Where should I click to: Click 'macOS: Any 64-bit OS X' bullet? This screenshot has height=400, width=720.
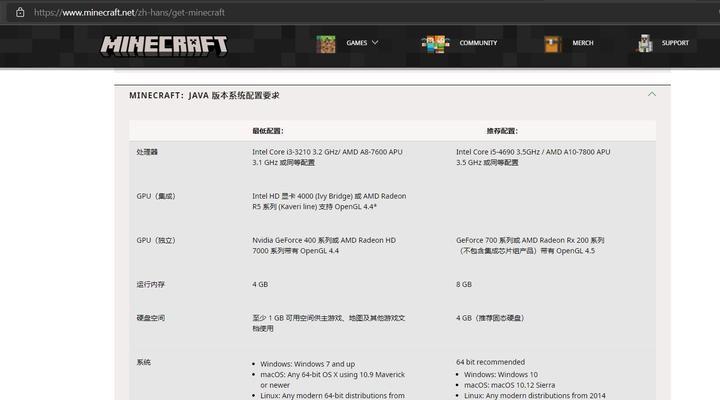(332, 380)
